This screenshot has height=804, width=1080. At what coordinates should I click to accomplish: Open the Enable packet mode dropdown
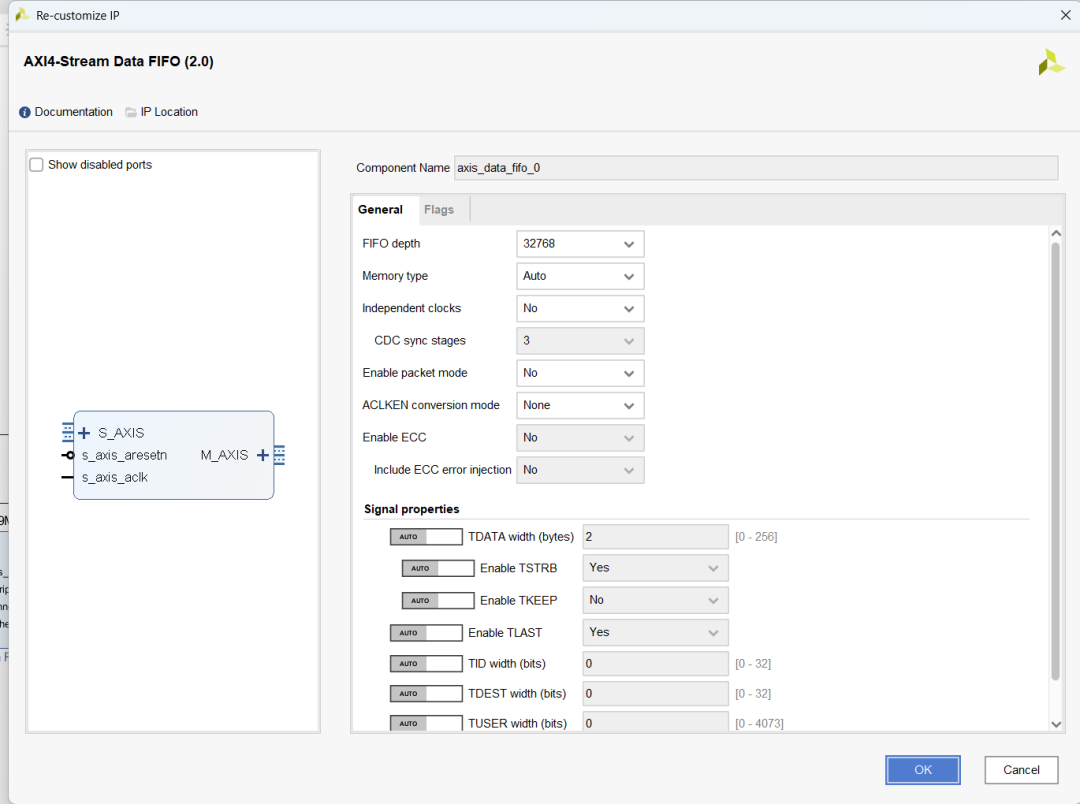(580, 373)
